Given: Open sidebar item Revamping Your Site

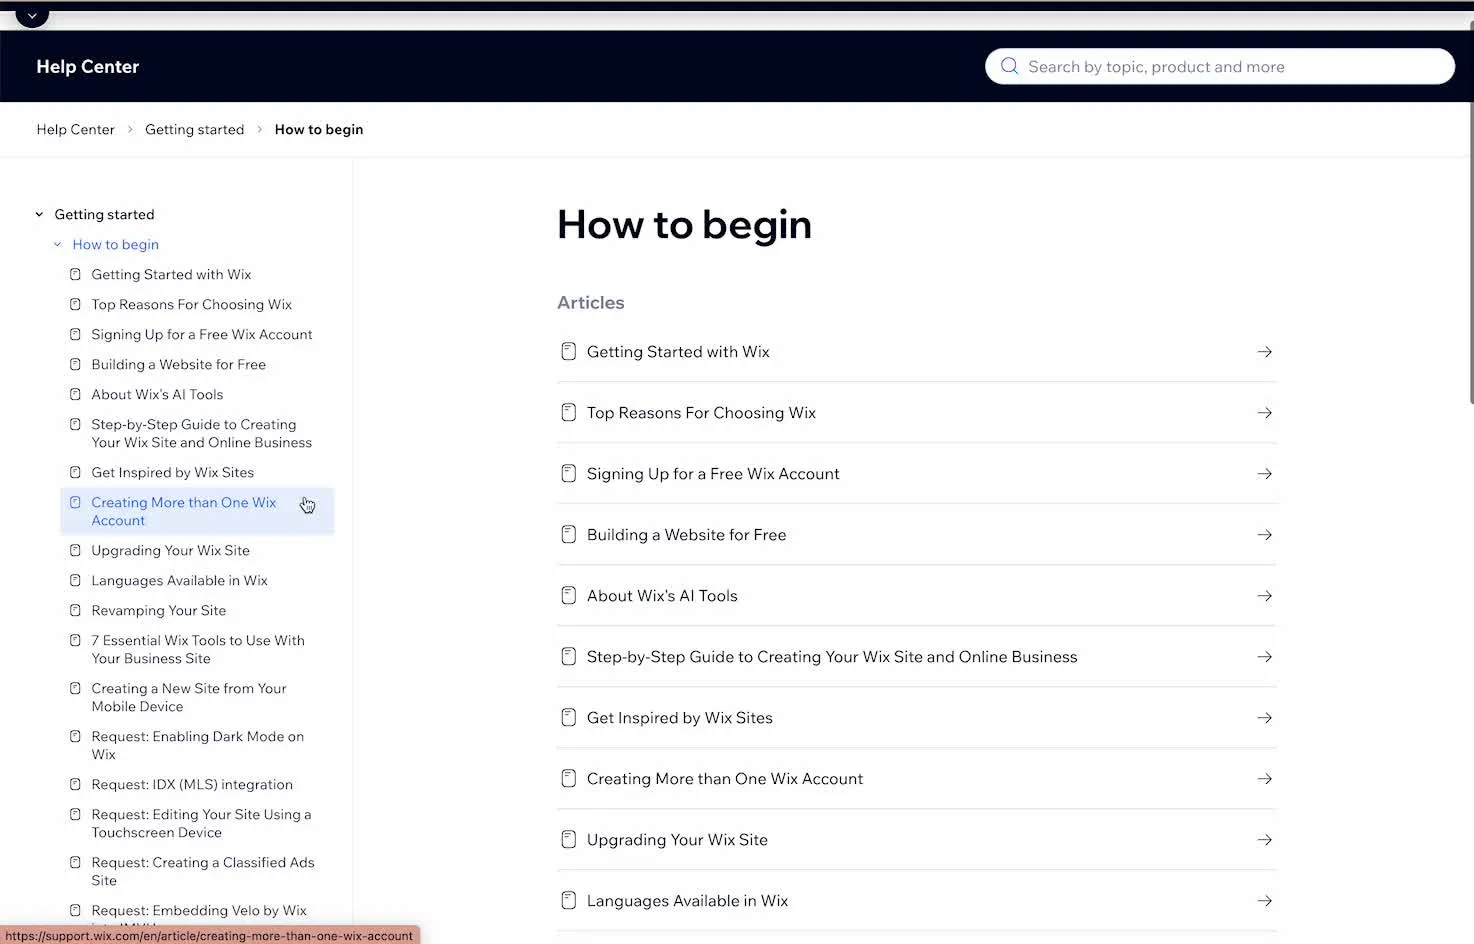Looking at the screenshot, I should click(x=158, y=610).
